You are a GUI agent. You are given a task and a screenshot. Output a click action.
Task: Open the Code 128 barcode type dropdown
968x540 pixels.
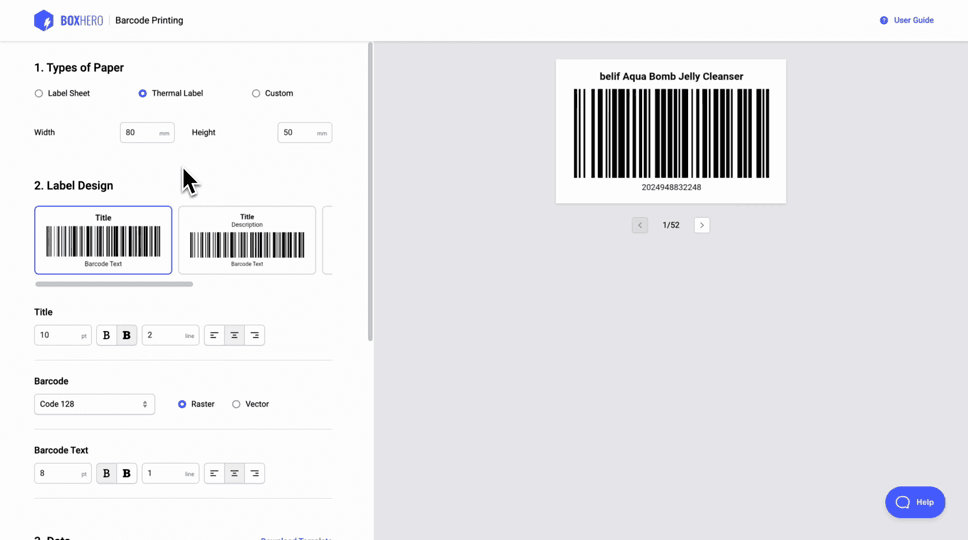click(94, 404)
